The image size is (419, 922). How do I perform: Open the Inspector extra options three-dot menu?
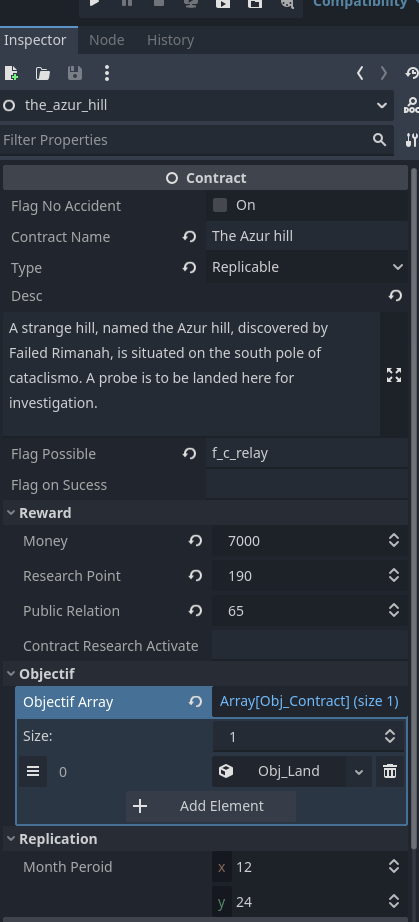[x=106, y=73]
